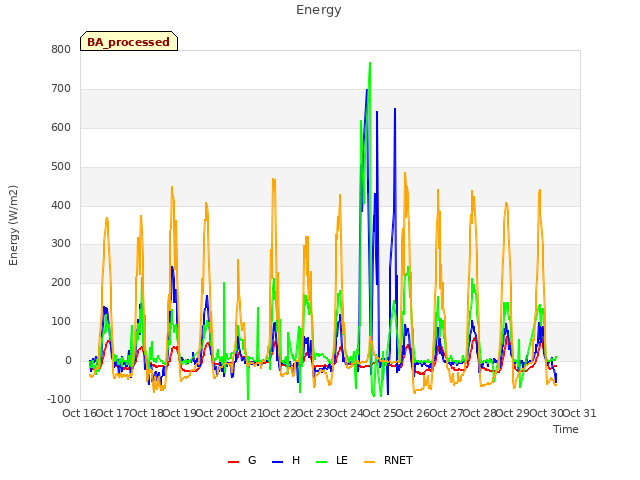
Task: Click the 100 y-axis tick label
Action: pyautogui.click(x=61, y=322)
